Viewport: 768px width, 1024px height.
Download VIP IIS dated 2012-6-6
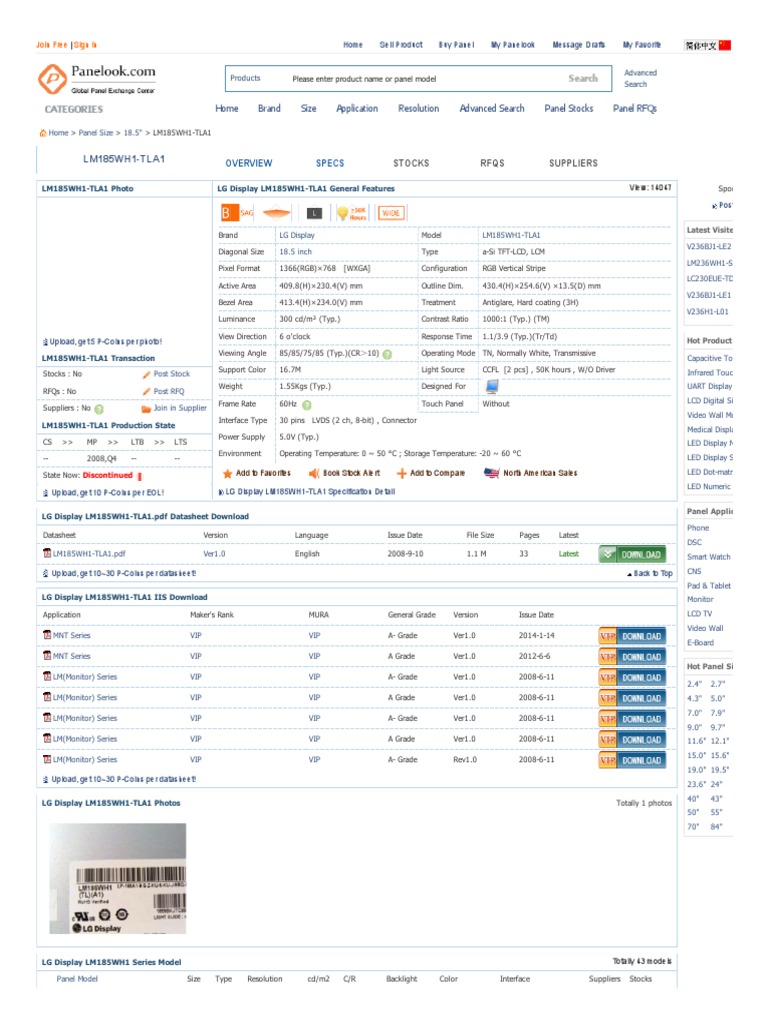pos(632,657)
